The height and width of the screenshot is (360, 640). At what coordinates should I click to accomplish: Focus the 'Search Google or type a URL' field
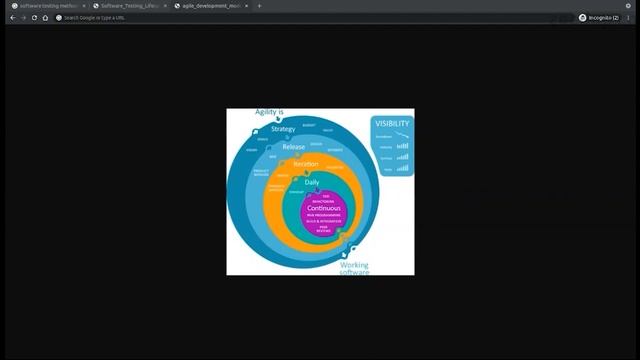tap(314, 18)
